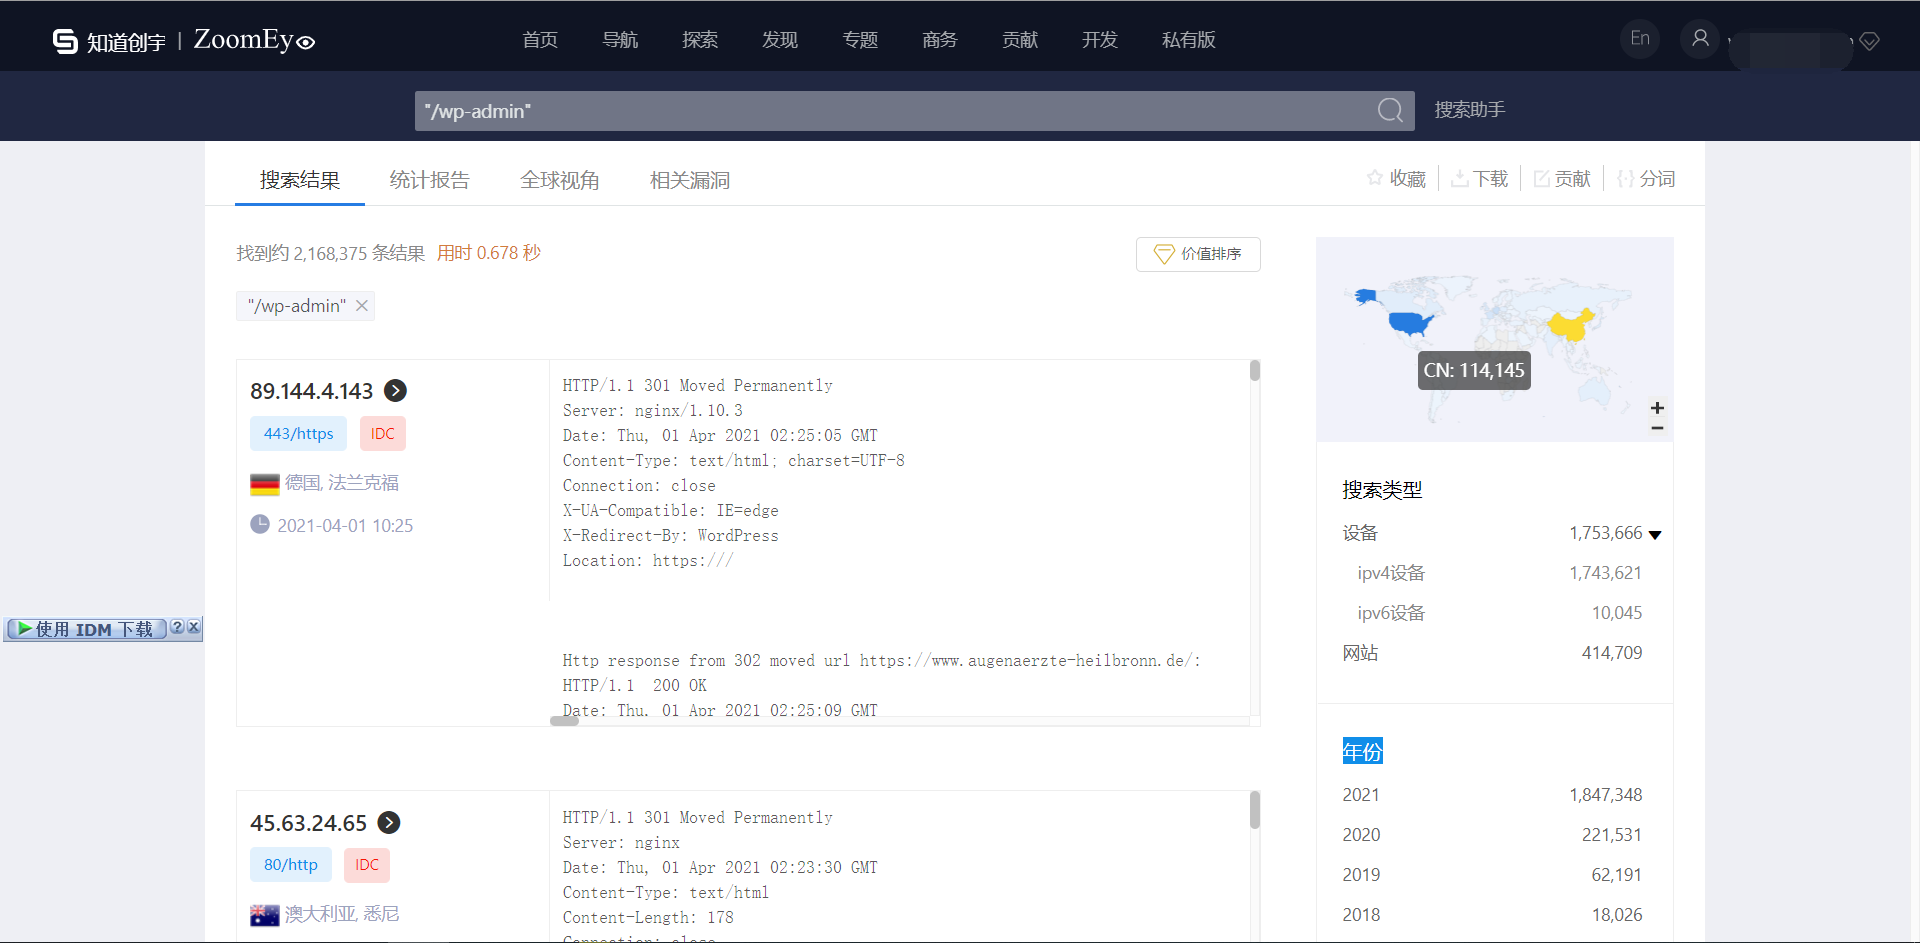Image resolution: width=1920 pixels, height=943 pixels.
Task: Click the 下载 download button
Action: [x=1480, y=179]
